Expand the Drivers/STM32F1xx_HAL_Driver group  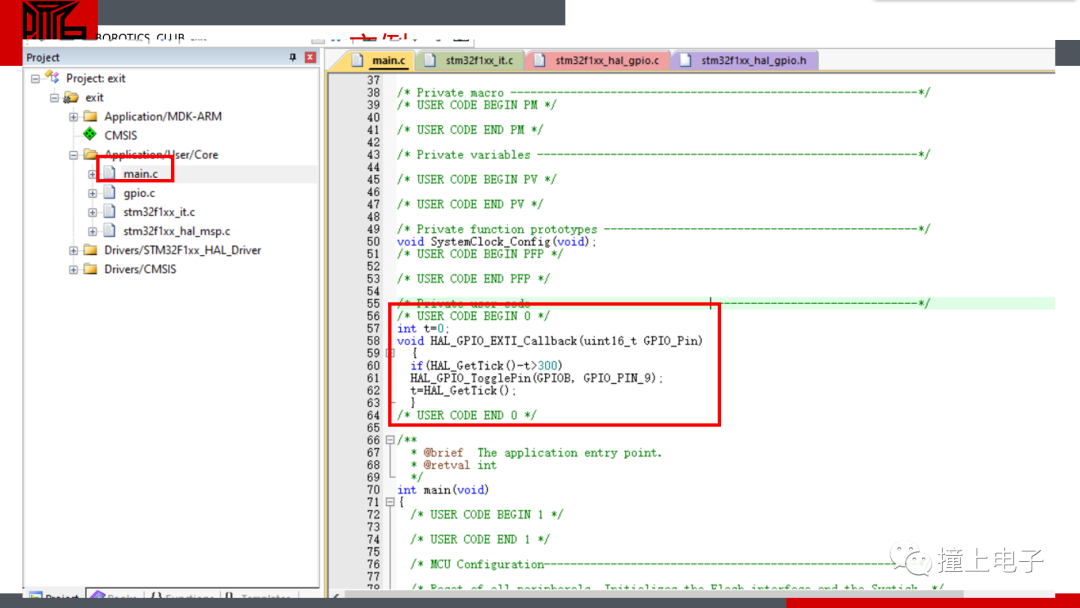coord(73,250)
